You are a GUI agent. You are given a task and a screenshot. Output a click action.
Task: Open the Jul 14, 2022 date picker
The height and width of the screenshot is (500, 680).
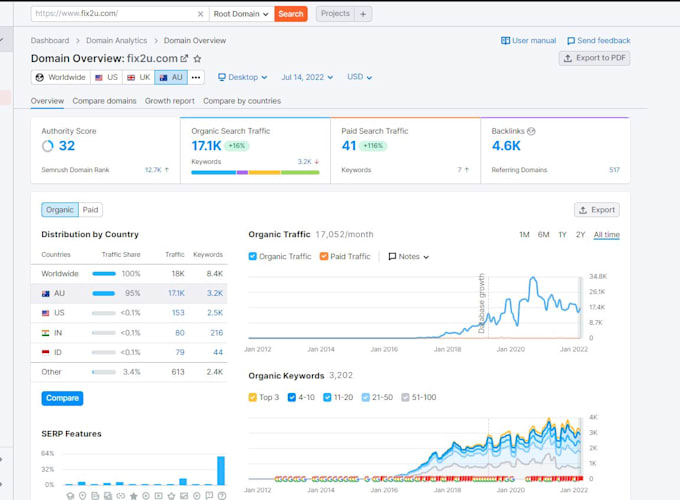(x=307, y=77)
